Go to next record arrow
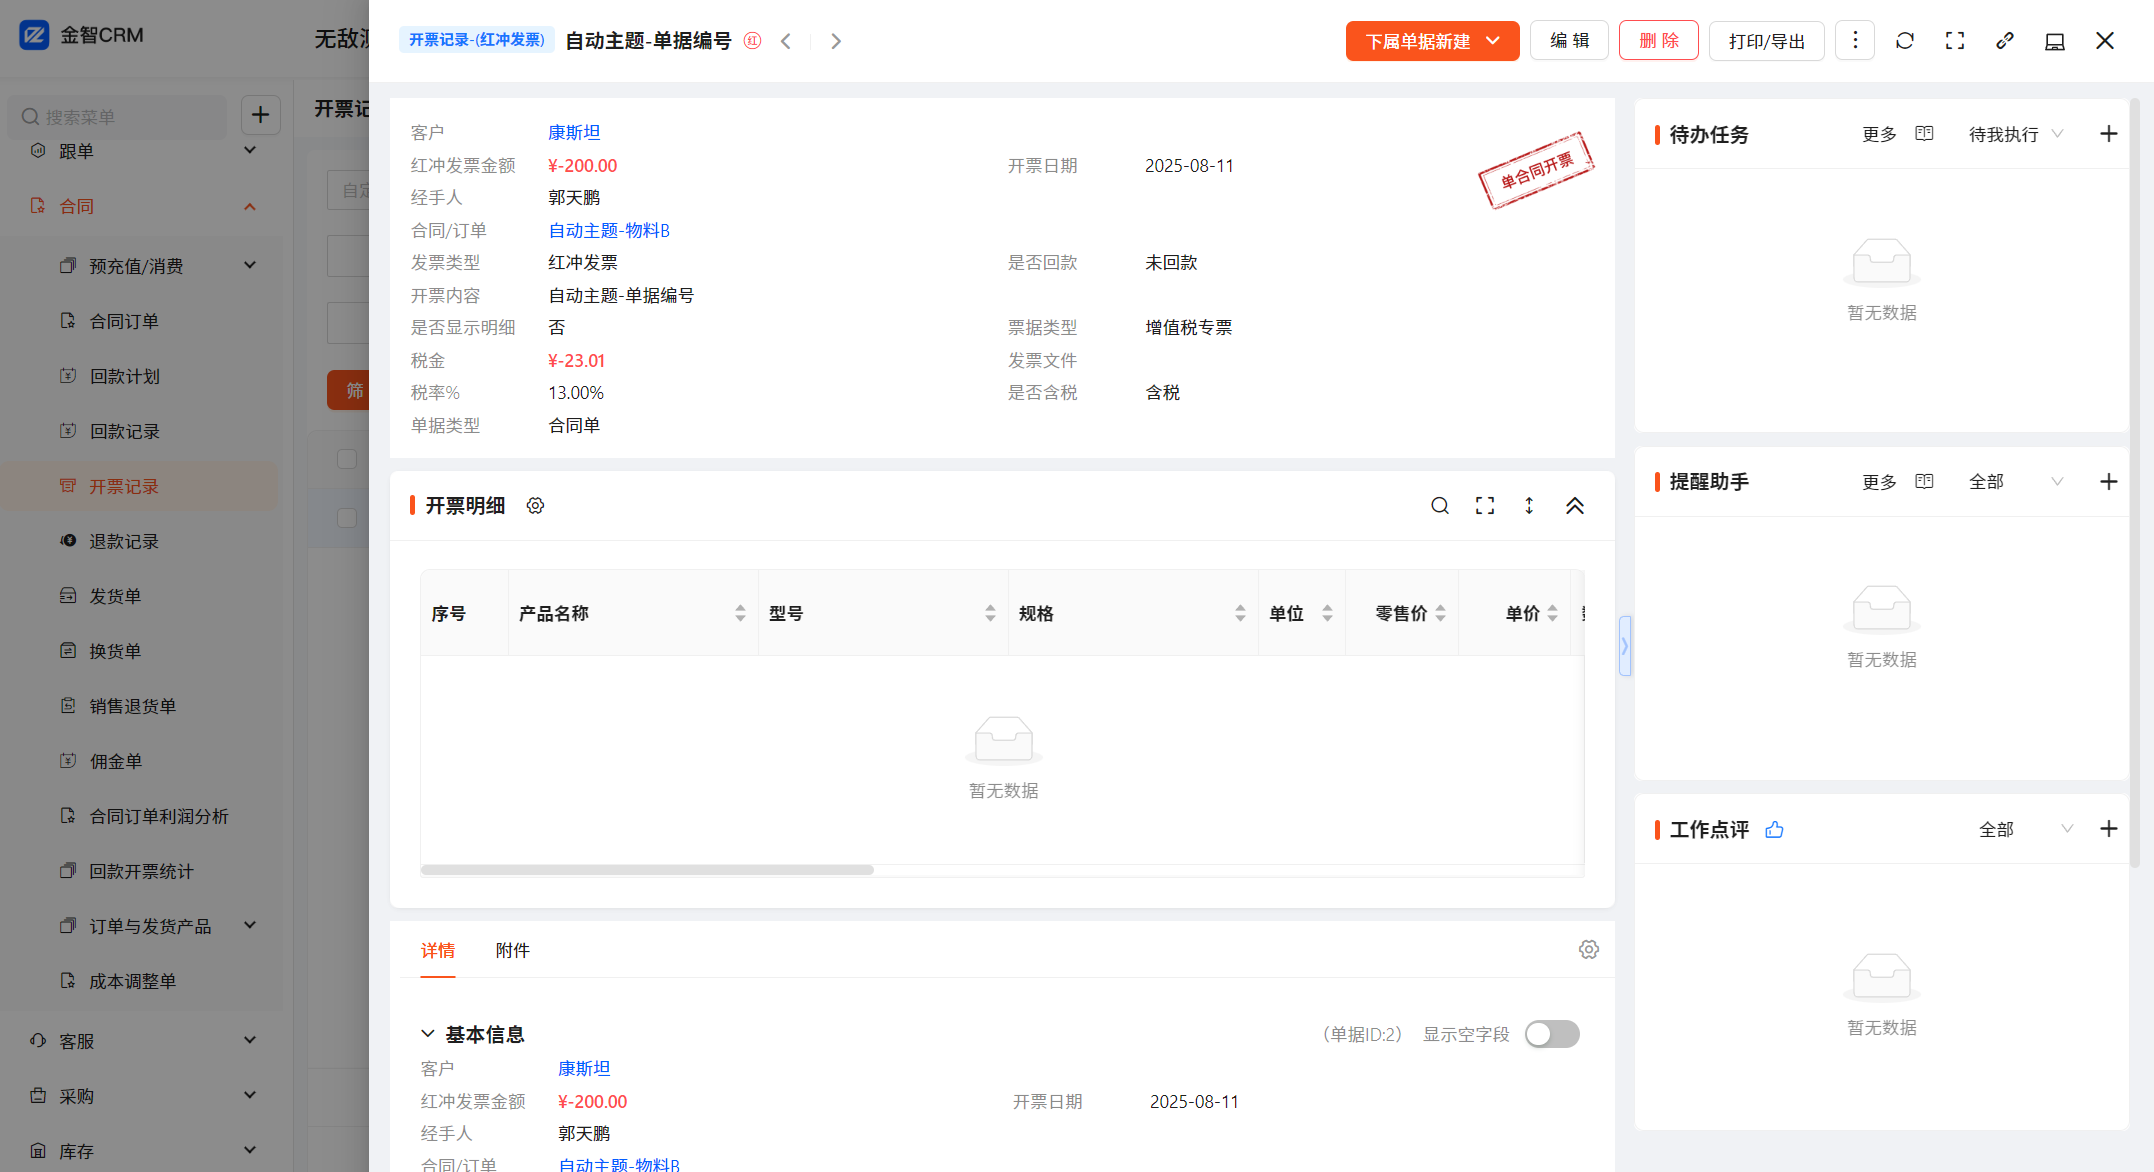This screenshot has width=2154, height=1172. pos(836,41)
